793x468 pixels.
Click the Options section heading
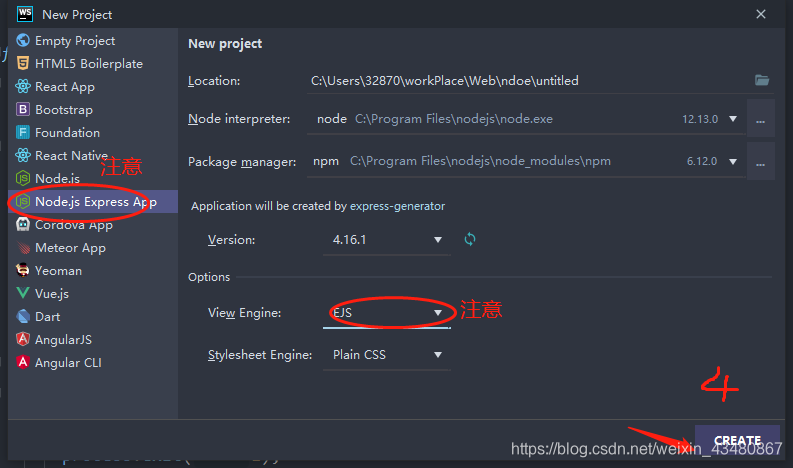point(209,277)
